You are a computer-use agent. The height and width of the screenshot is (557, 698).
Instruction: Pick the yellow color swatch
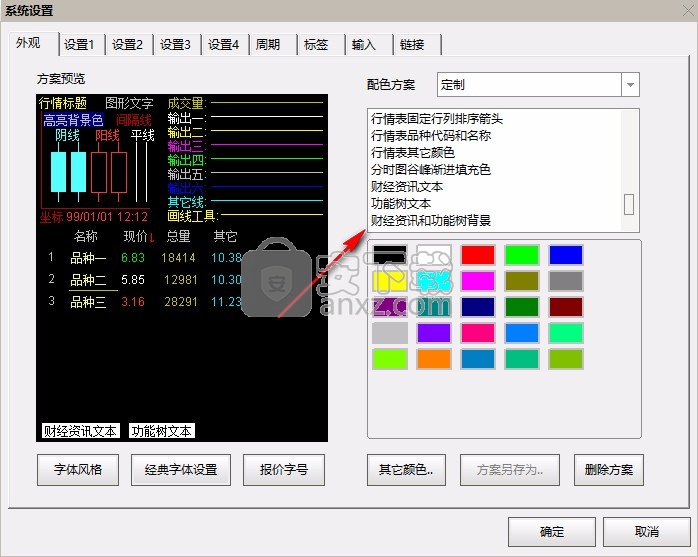coord(390,281)
